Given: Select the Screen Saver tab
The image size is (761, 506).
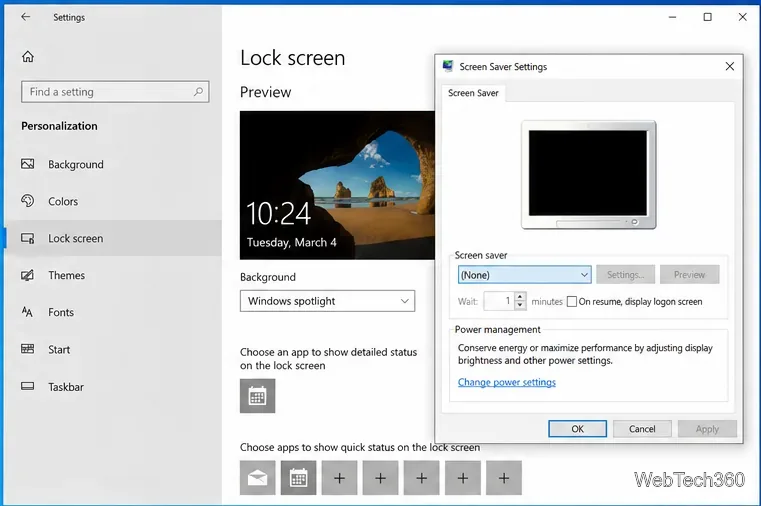Looking at the screenshot, I should [x=473, y=93].
